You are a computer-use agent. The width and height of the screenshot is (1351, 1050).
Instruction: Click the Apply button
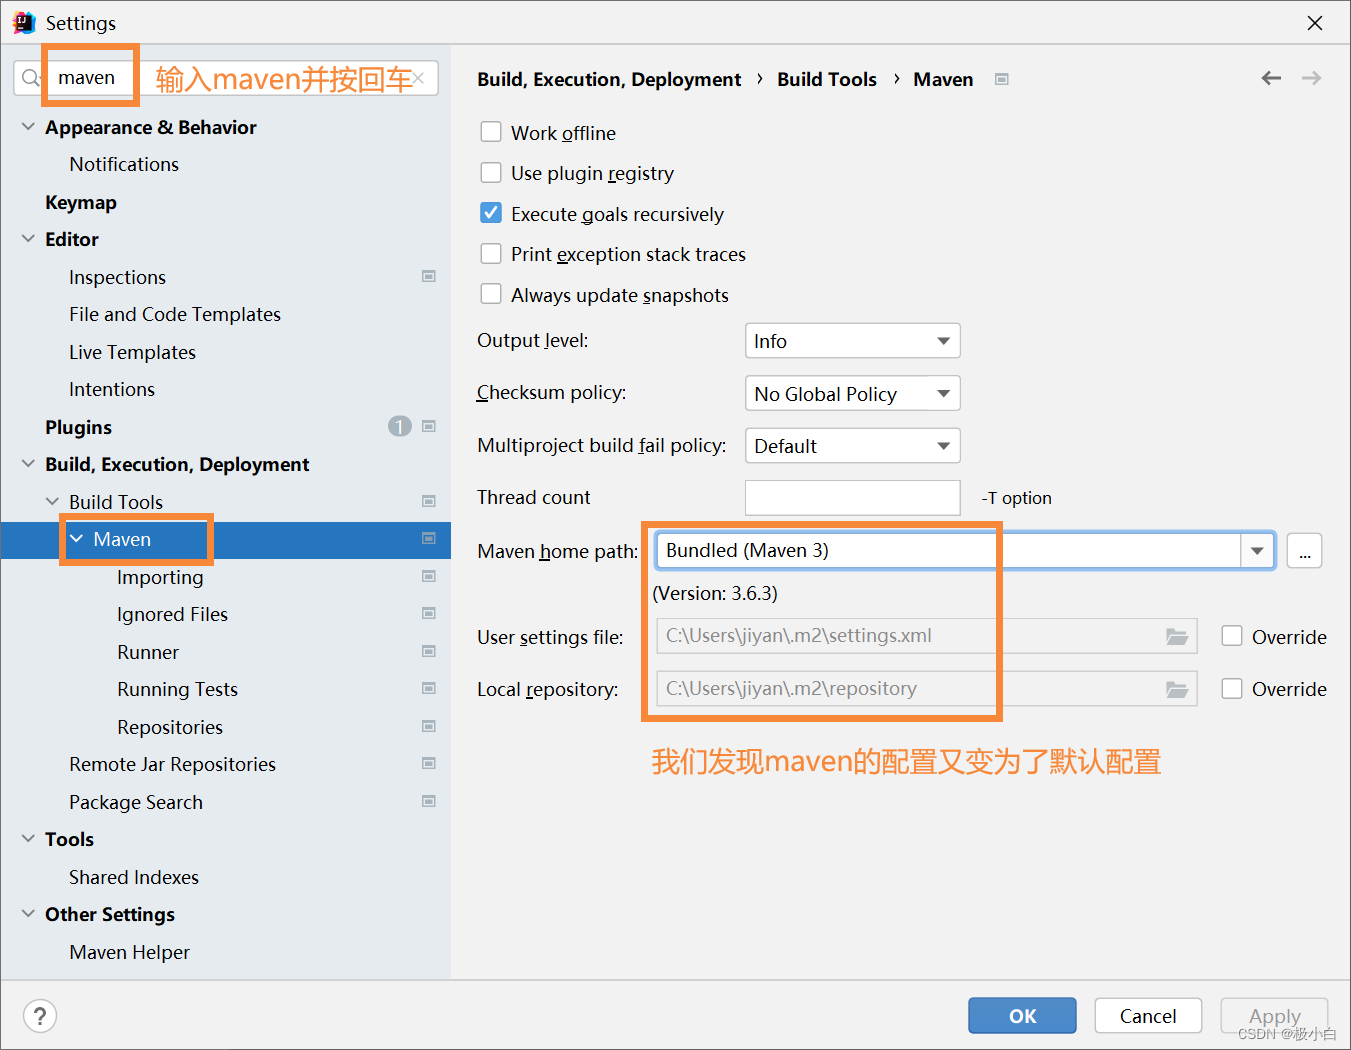point(1274,1016)
